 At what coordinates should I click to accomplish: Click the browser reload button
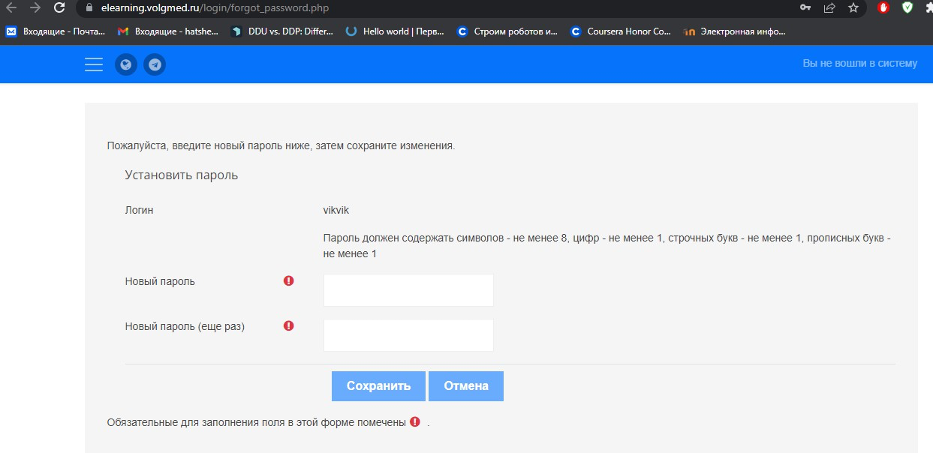click(x=60, y=8)
